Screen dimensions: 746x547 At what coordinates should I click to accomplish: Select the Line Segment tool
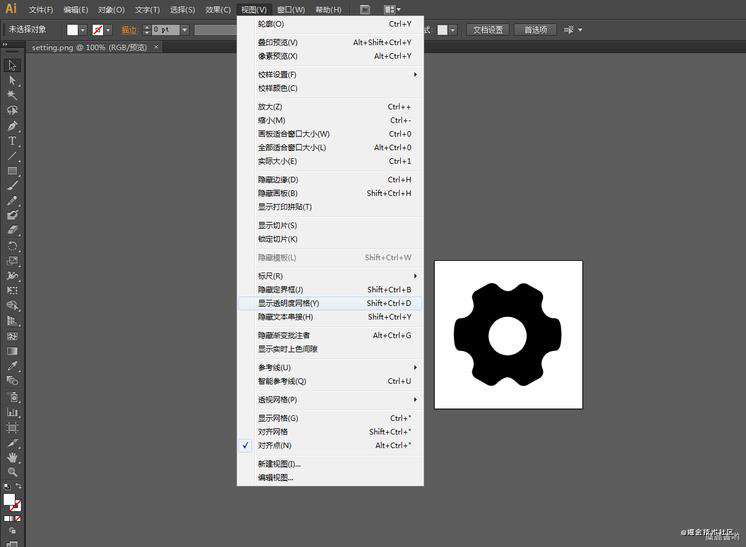(12, 156)
